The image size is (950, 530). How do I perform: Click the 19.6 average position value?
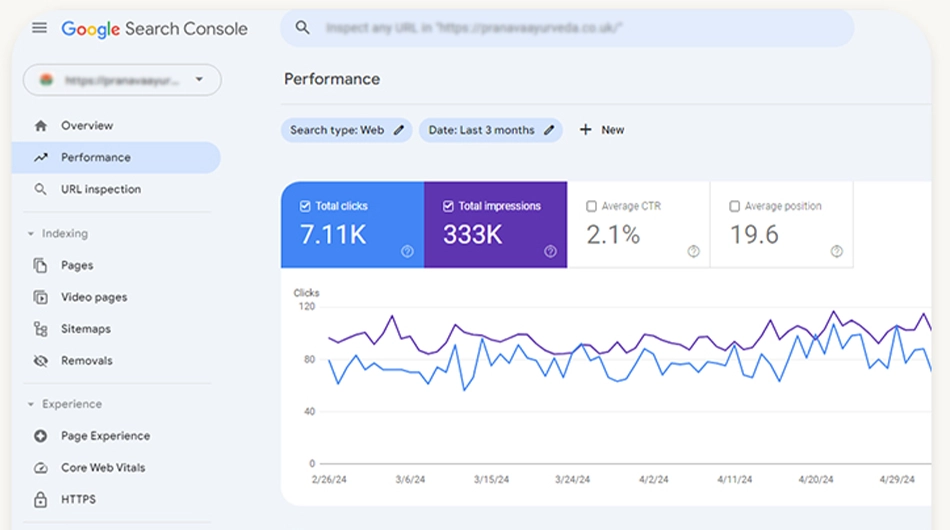click(754, 235)
